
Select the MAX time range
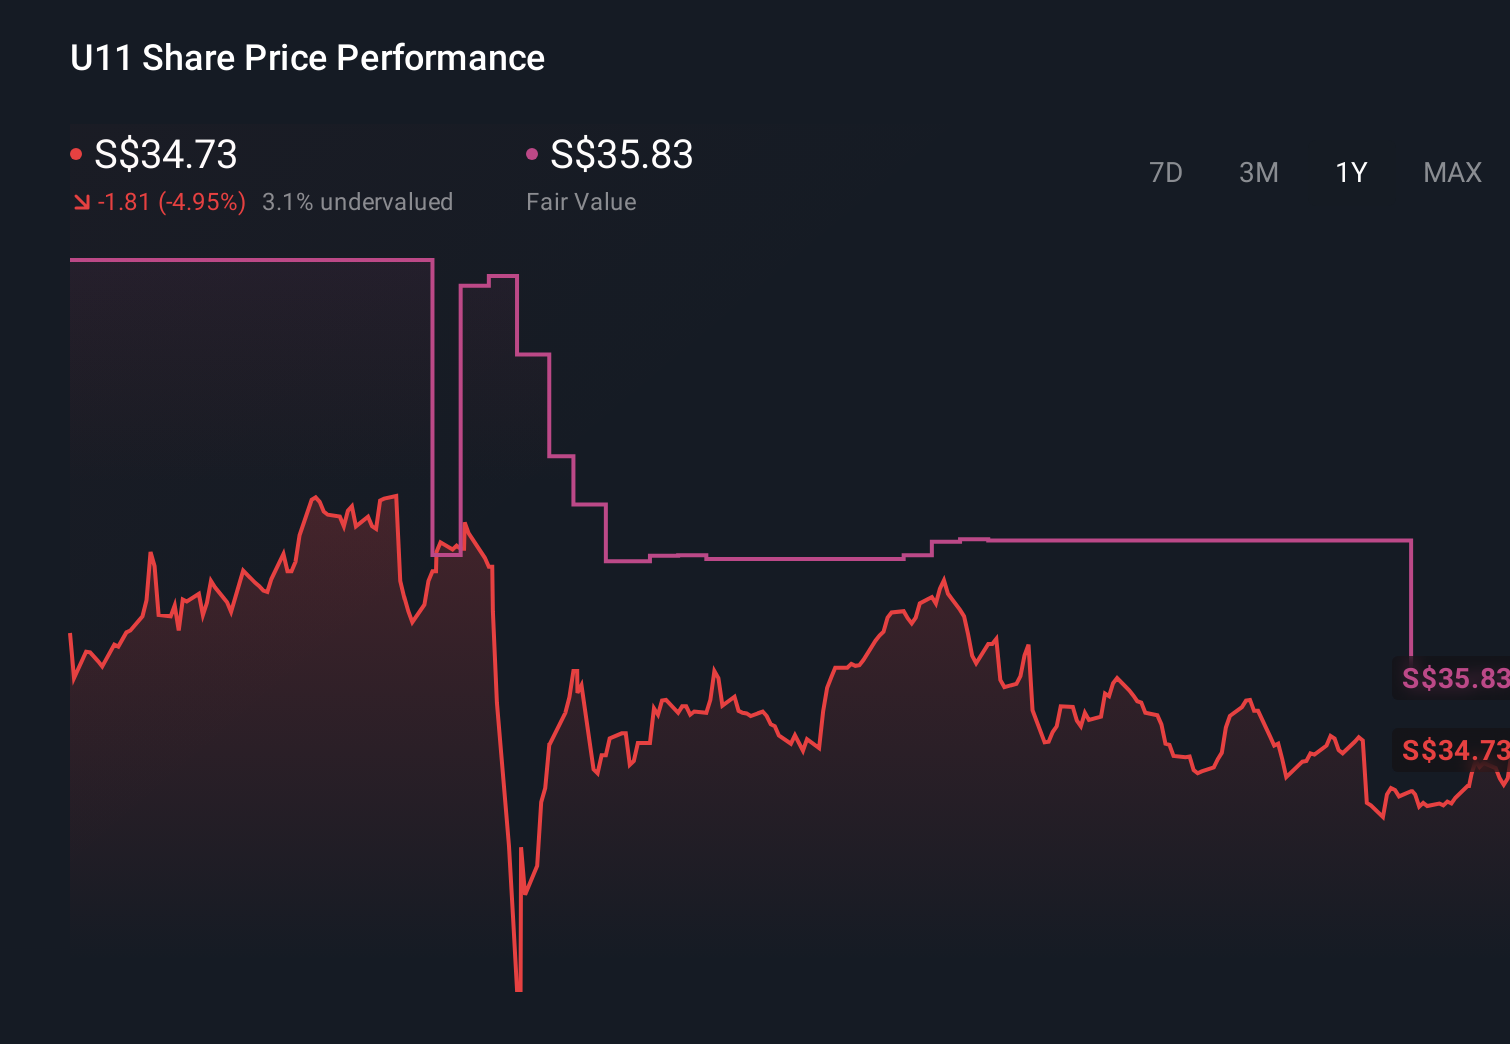click(x=1451, y=172)
